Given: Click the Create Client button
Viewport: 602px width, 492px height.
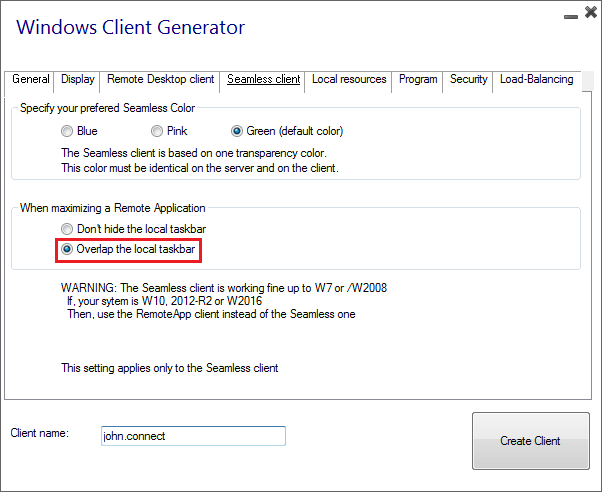Looking at the screenshot, I should click(531, 441).
